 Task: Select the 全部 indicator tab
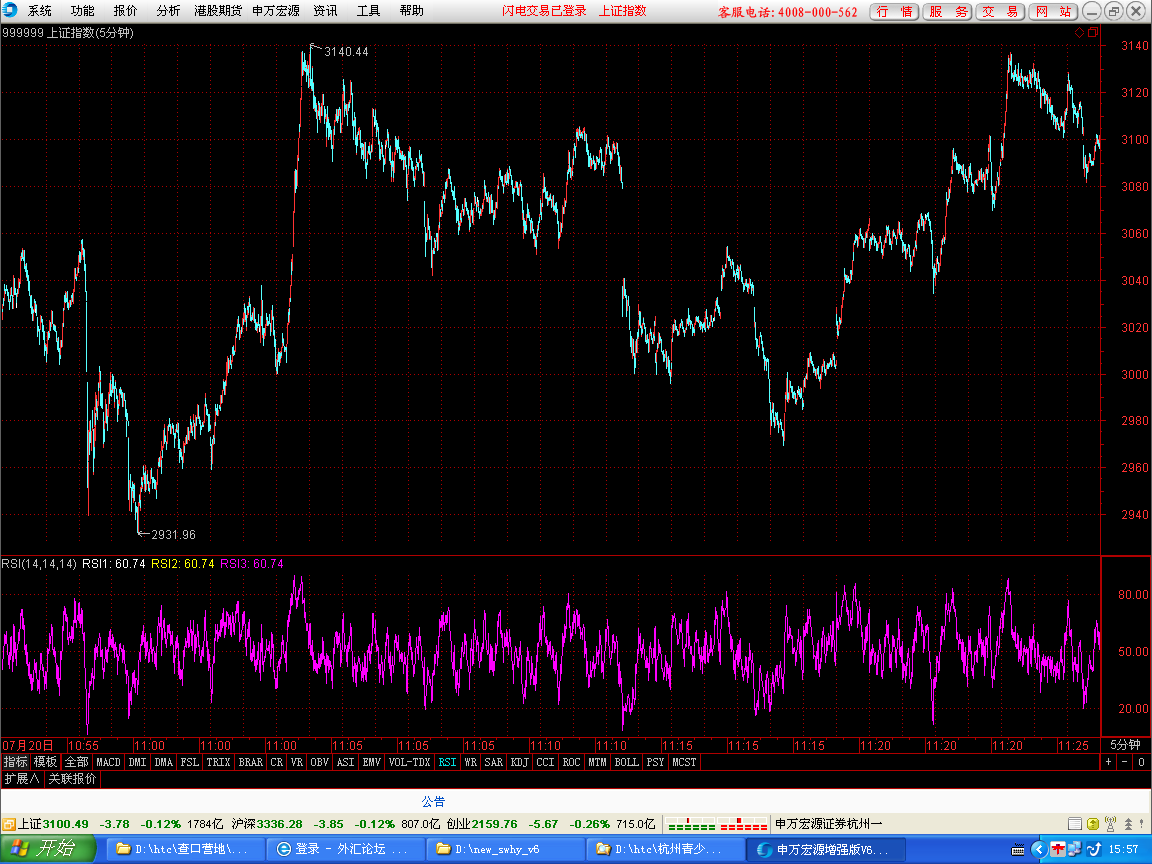76,762
